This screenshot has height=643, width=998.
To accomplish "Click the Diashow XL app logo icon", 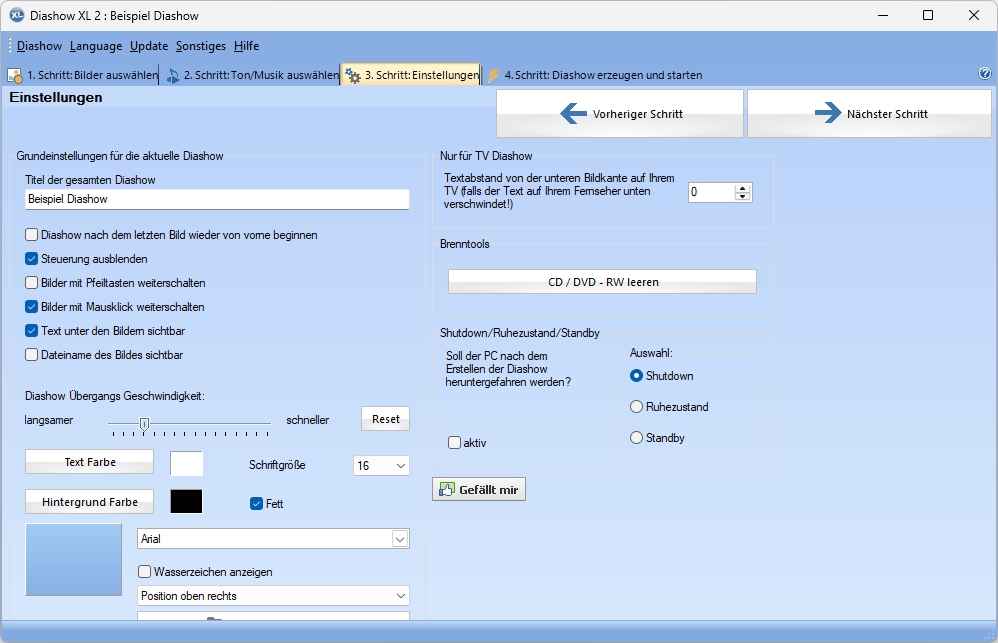I will pyautogui.click(x=17, y=15).
